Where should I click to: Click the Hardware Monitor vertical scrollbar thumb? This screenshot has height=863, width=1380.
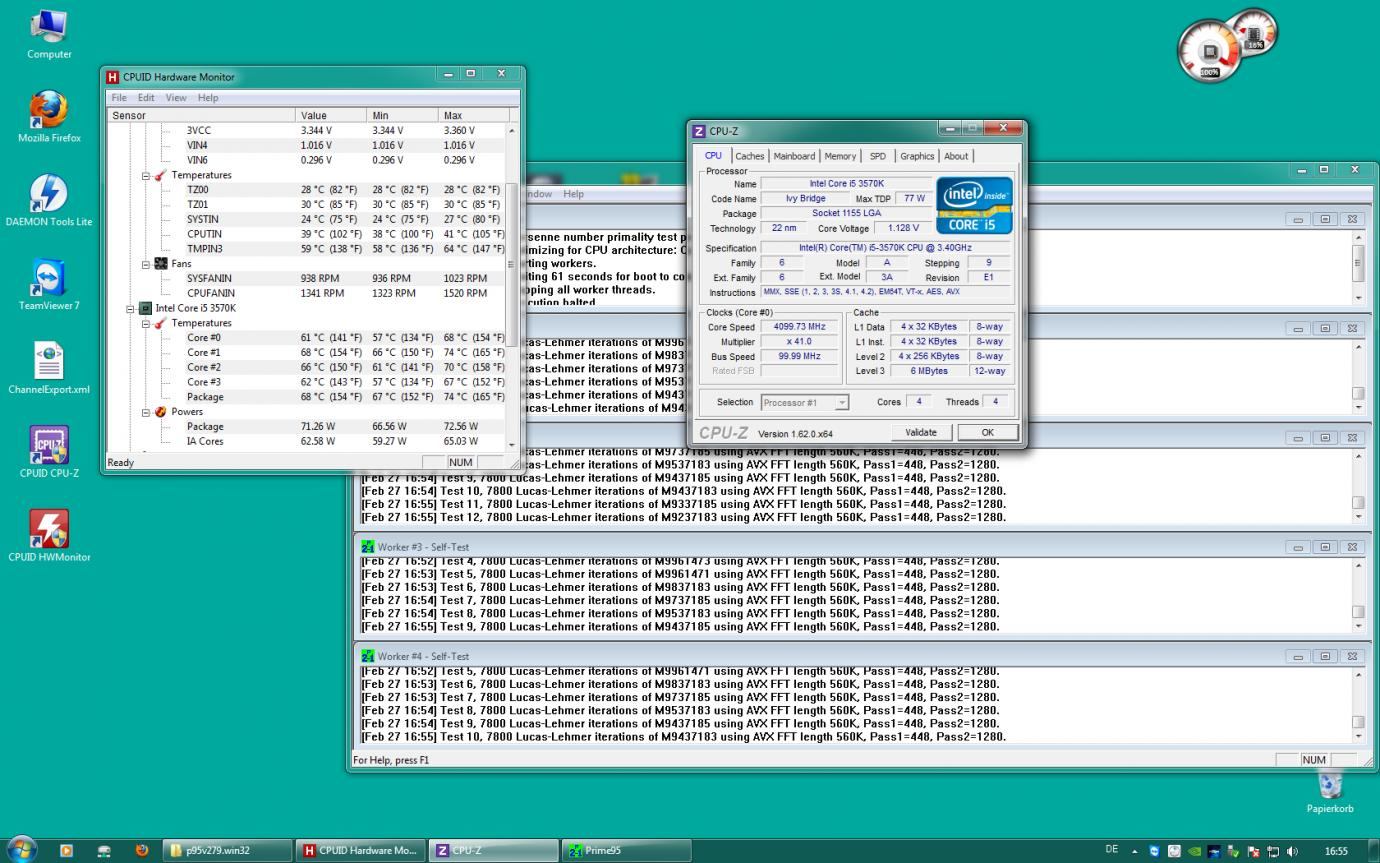pyautogui.click(x=513, y=263)
